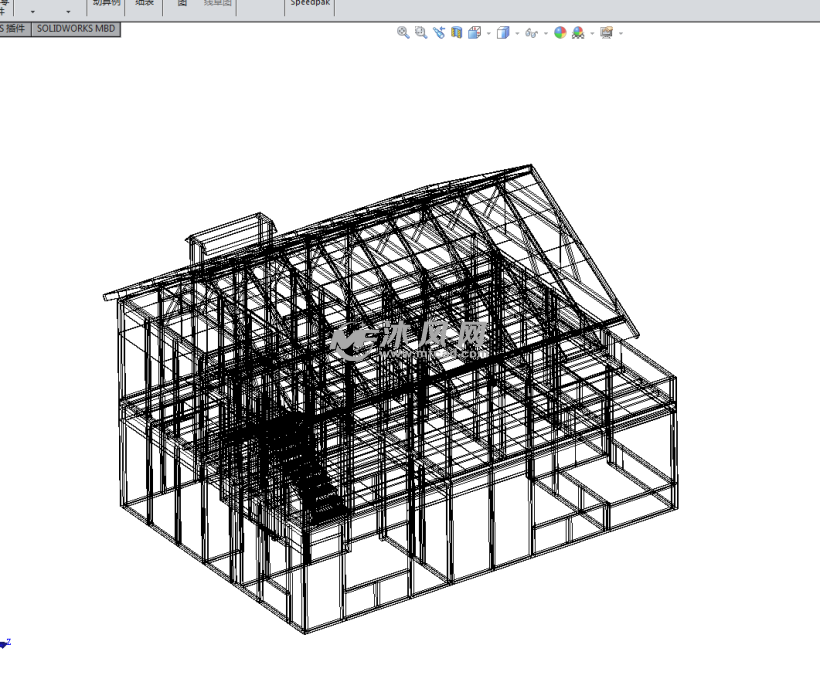Expand the Apply Scene dropdown arrow
Viewport: 820px width, 682px height.
pyautogui.click(x=591, y=33)
